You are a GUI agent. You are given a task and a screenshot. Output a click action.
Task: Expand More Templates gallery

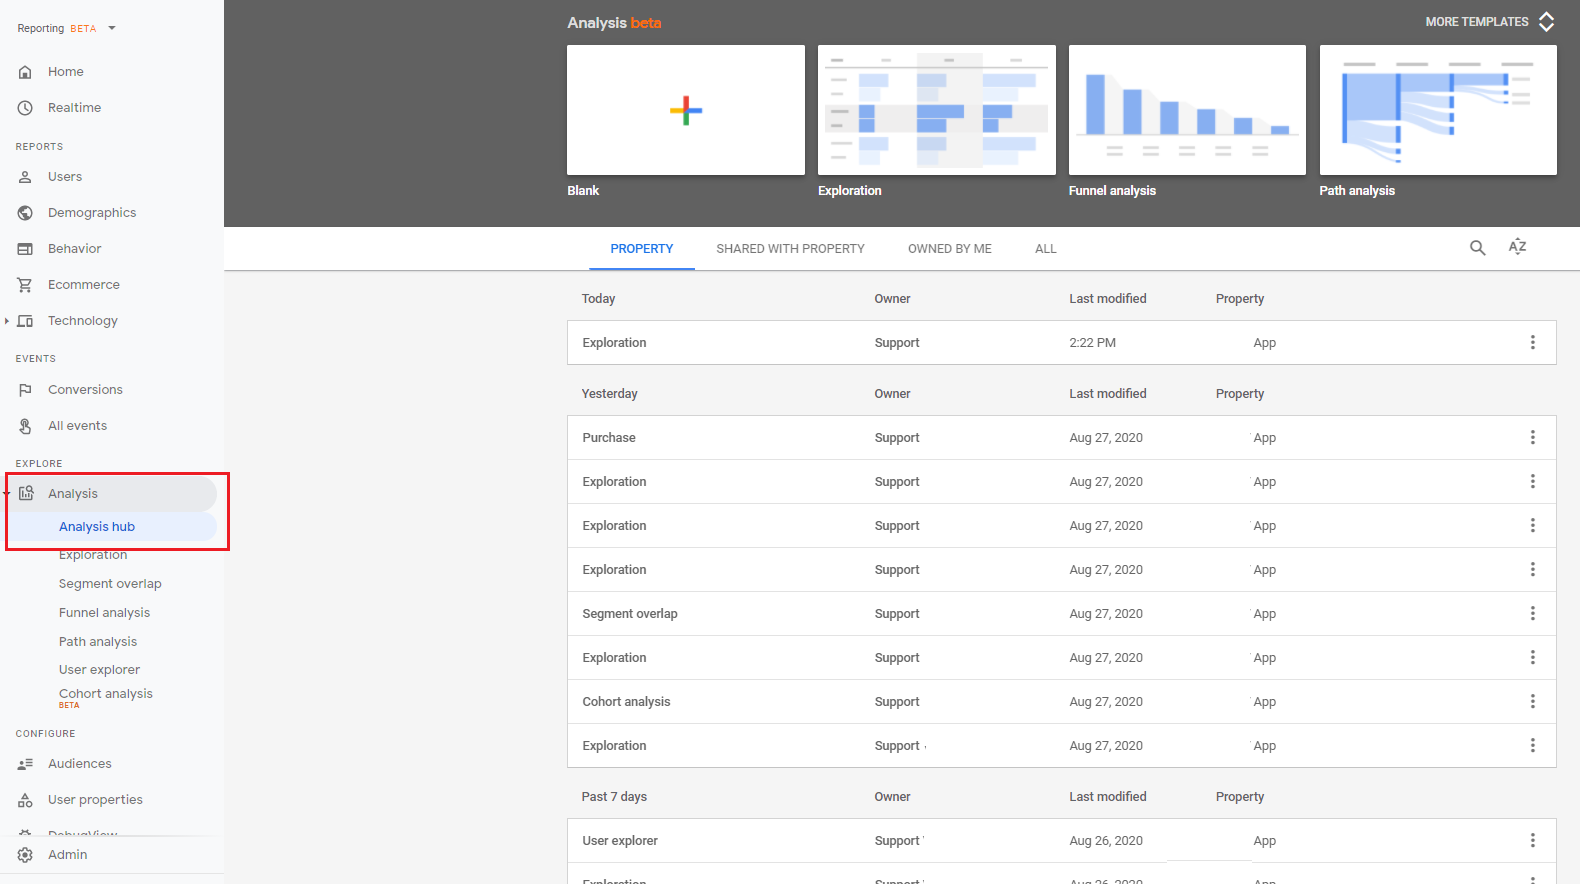coord(1489,22)
